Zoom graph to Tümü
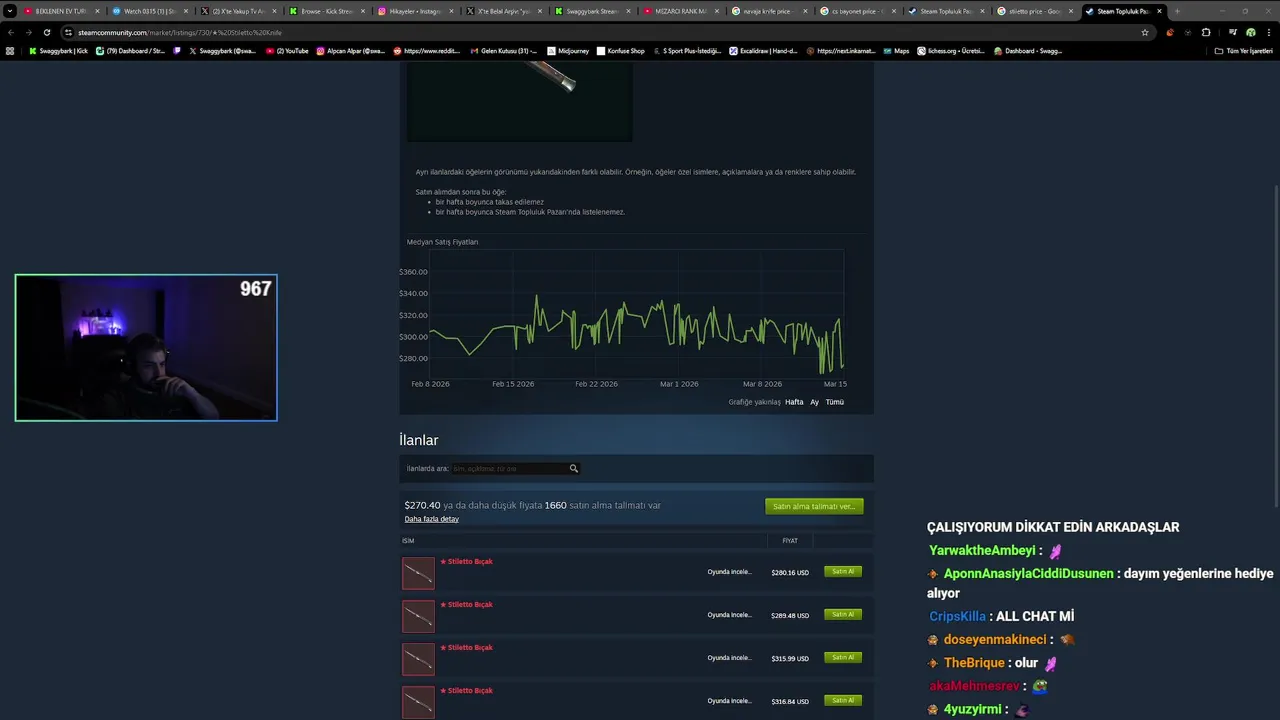Viewport: 1280px width, 720px height. 834,402
